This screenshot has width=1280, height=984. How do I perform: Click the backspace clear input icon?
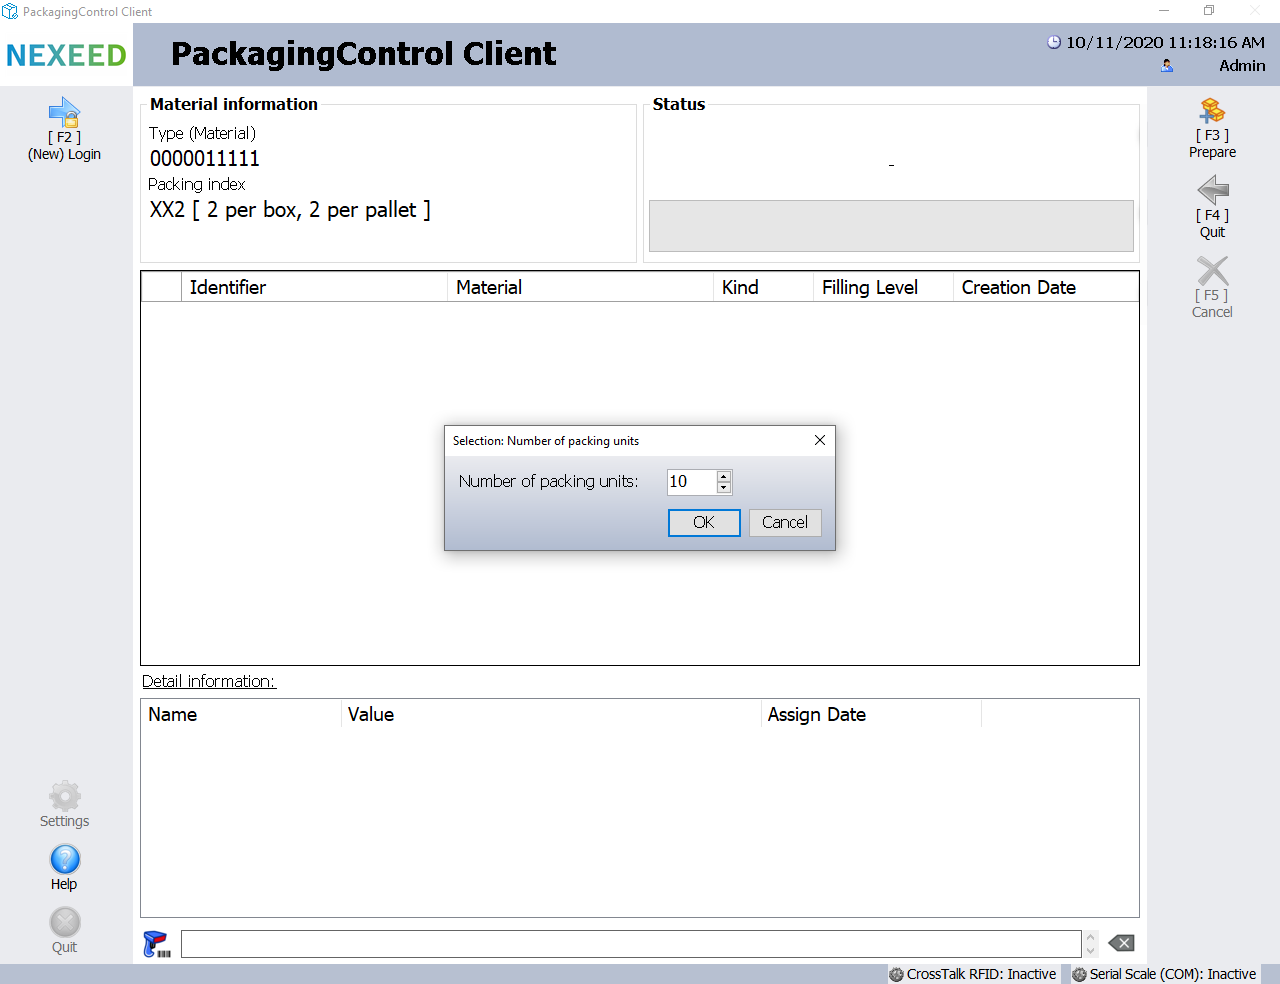point(1121,944)
